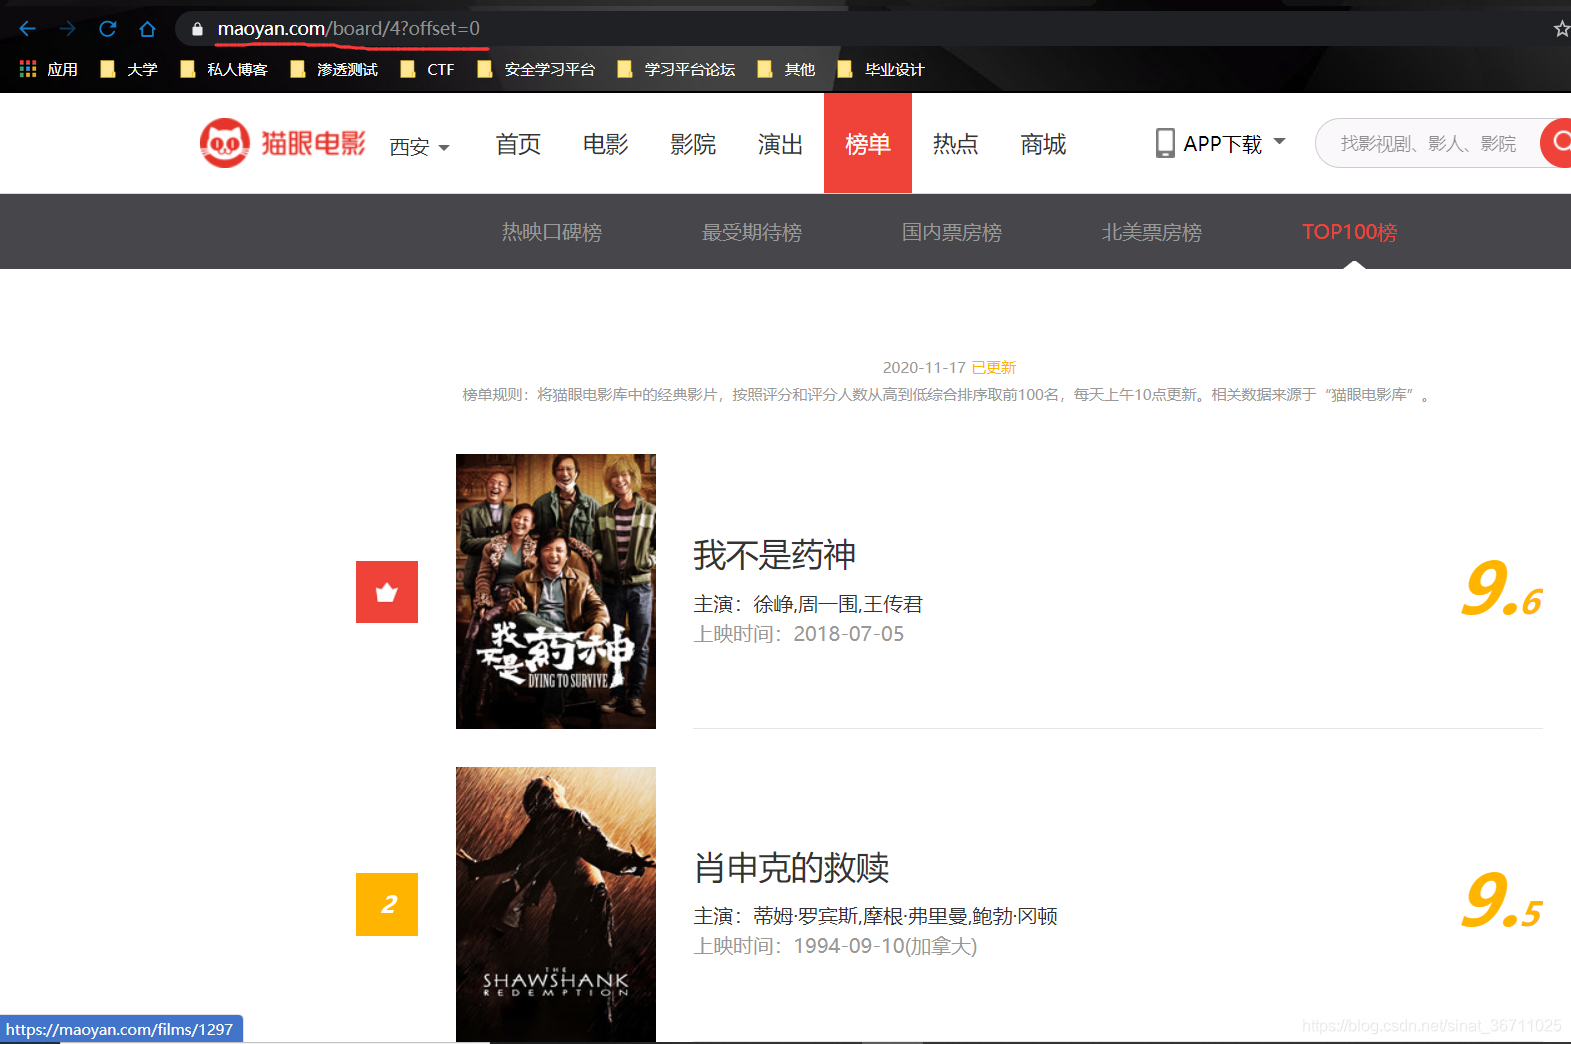Switch to the 热映口碑榜 tab
The height and width of the screenshot is (1044, 1571).
(552, 232)
